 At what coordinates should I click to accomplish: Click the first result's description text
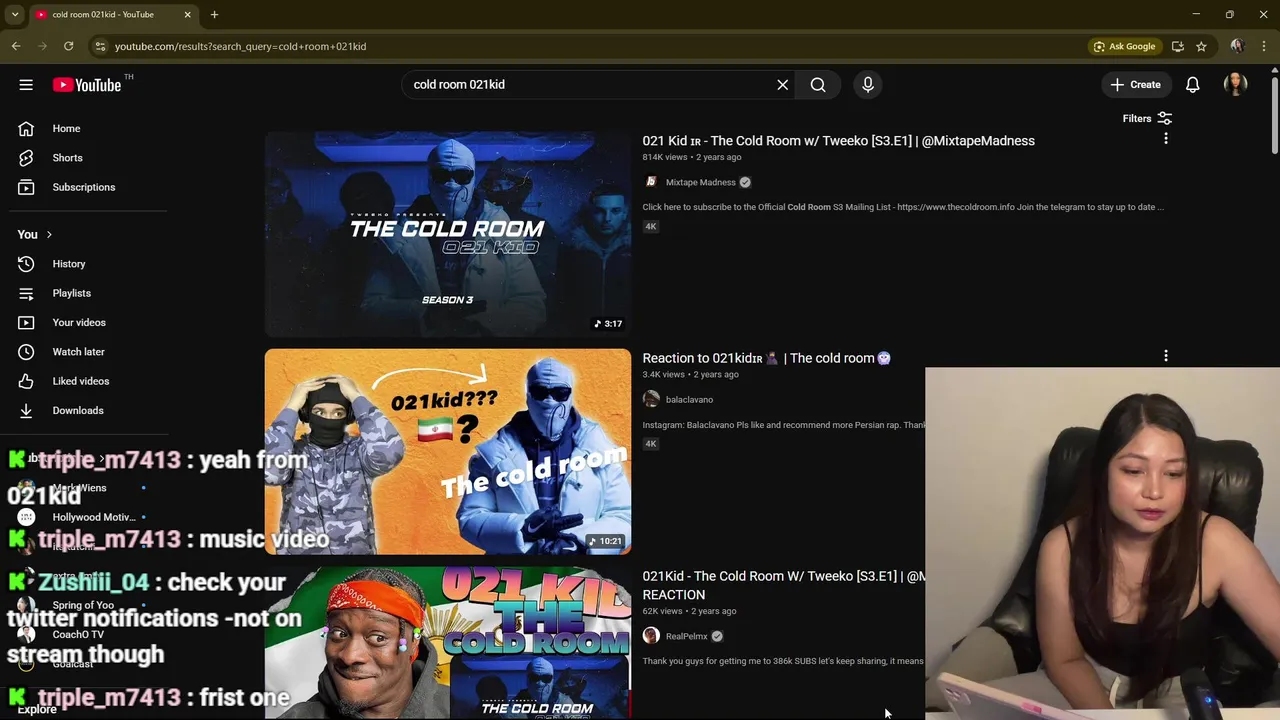(903, 207)
